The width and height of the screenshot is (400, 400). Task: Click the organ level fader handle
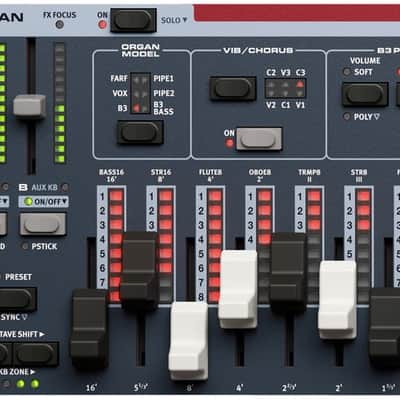(x=30, y=106)
